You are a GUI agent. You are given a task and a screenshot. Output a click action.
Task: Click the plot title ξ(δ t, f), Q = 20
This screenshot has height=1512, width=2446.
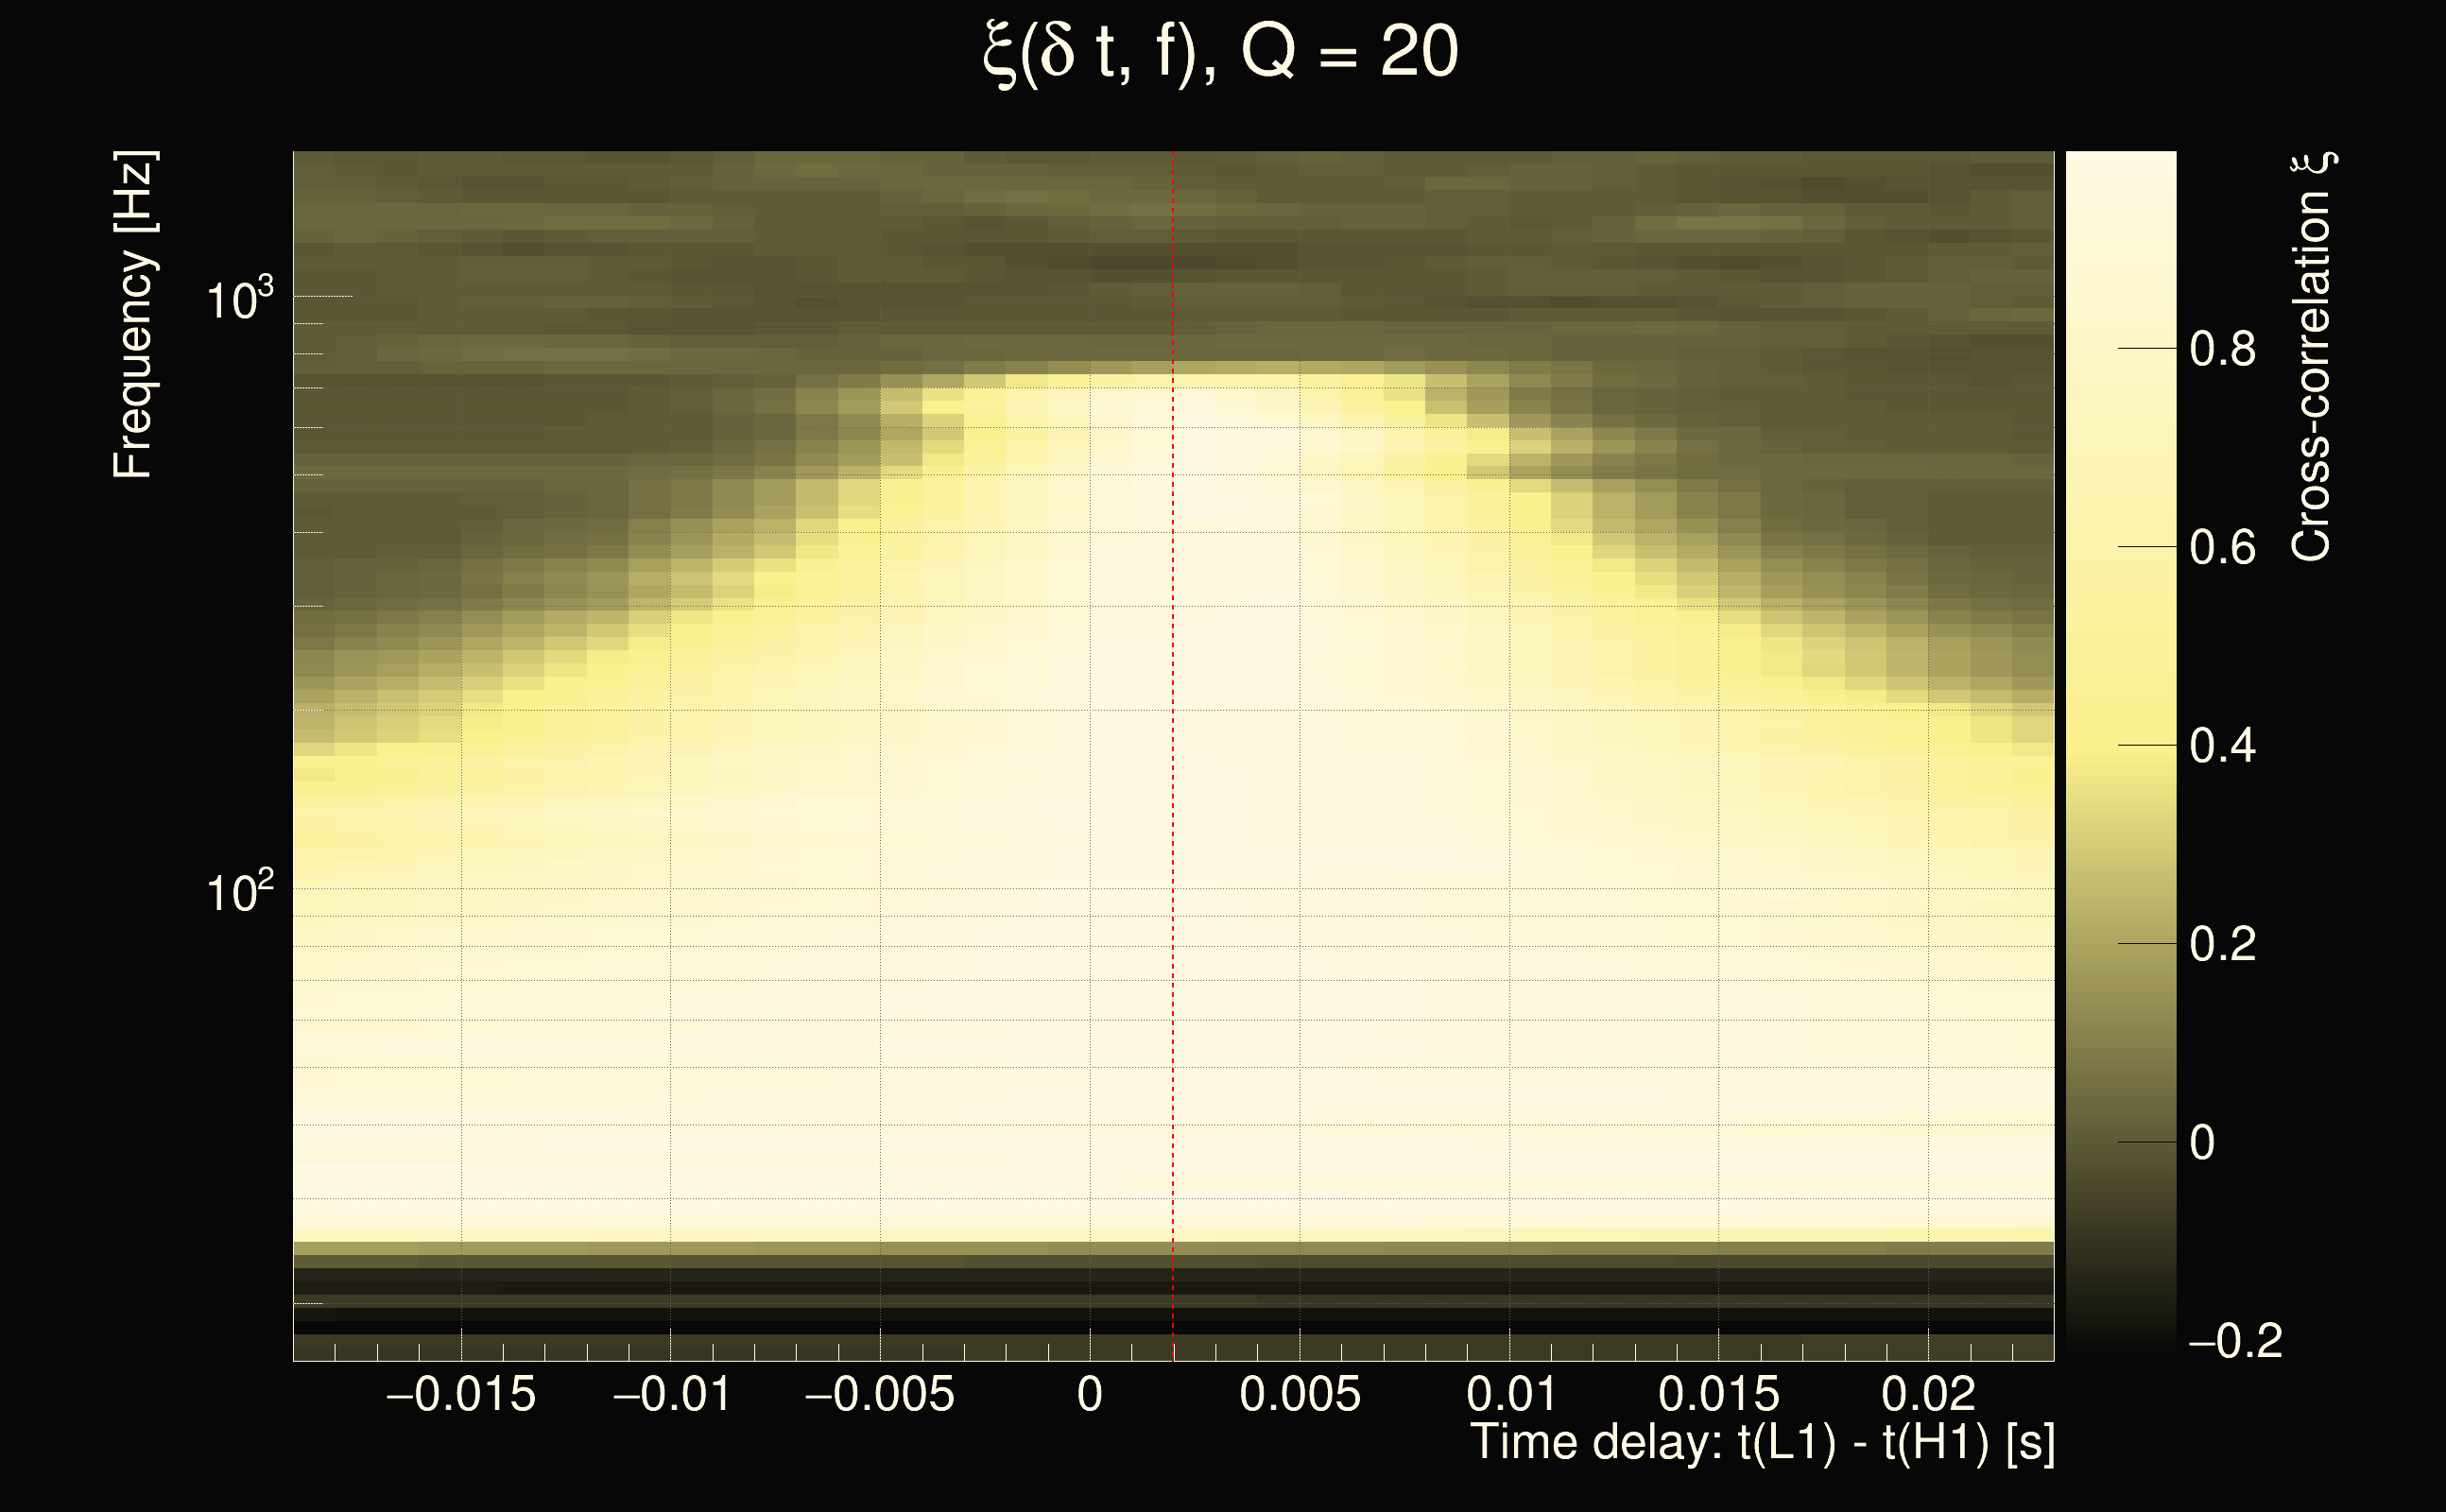pos(1220,54)
